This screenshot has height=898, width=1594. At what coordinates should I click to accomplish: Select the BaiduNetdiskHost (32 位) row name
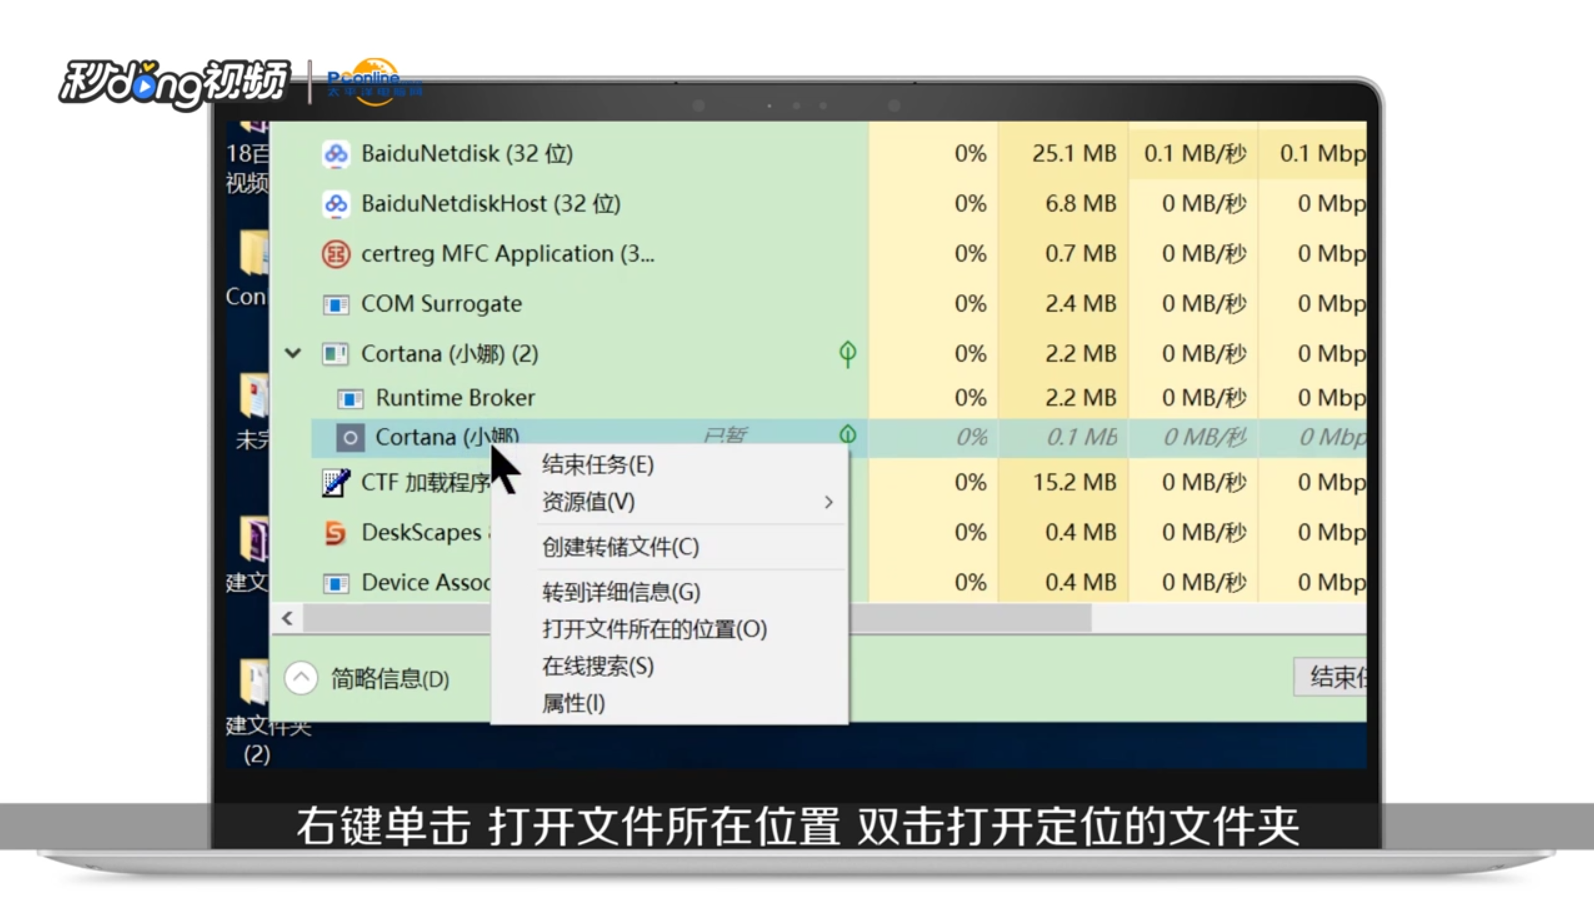point(491,204)
